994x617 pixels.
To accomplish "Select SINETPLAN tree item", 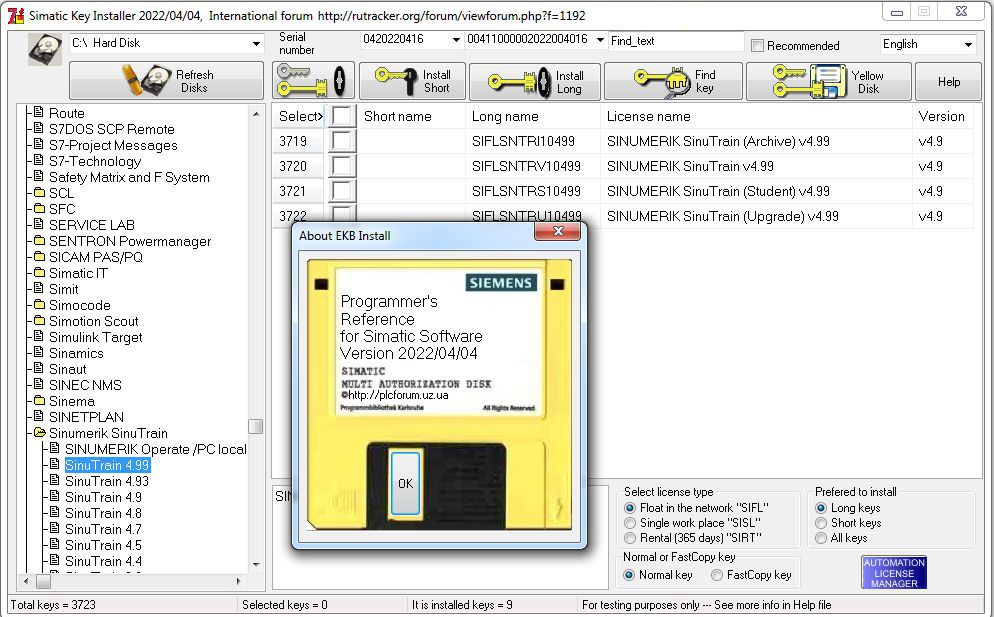I will point(86,417).
